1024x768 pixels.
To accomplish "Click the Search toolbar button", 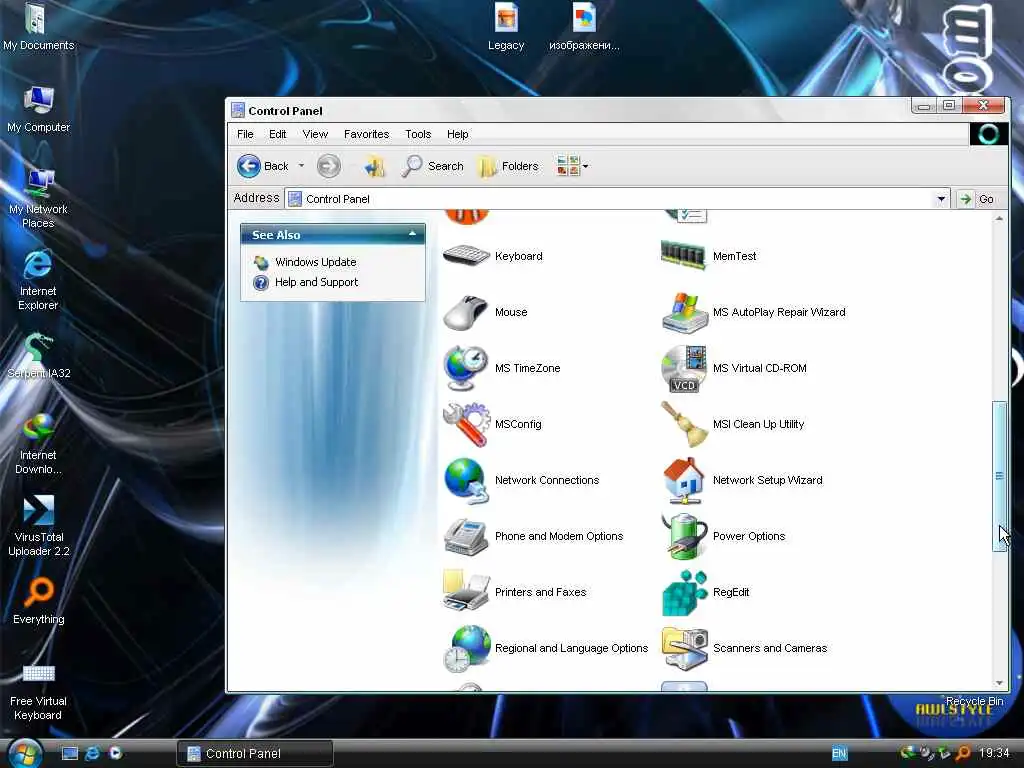I will click(432, 167).
